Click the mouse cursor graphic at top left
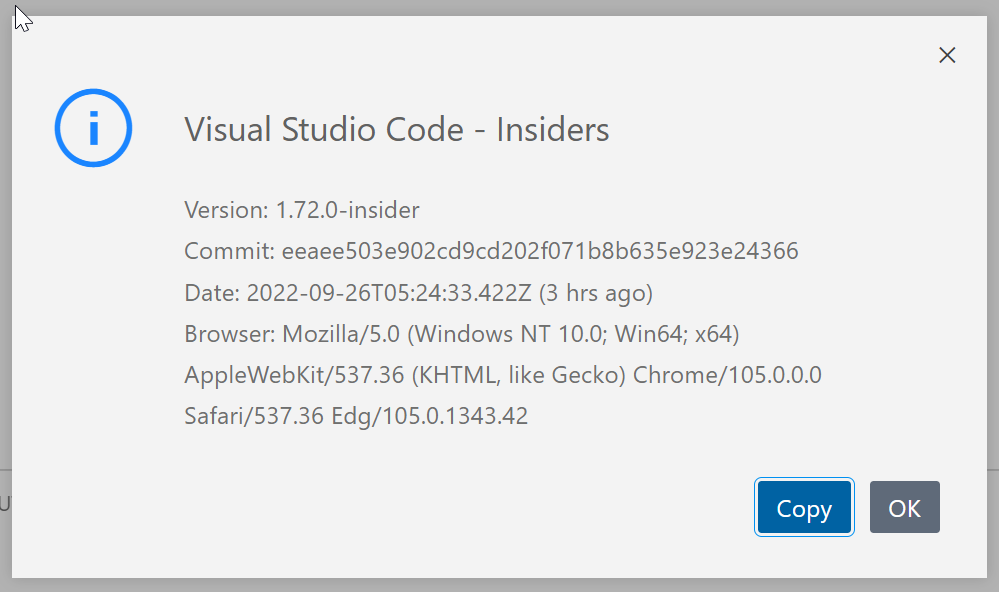This screenshot has width=999, height=592. pyautogui.click(x=22, y=18)
